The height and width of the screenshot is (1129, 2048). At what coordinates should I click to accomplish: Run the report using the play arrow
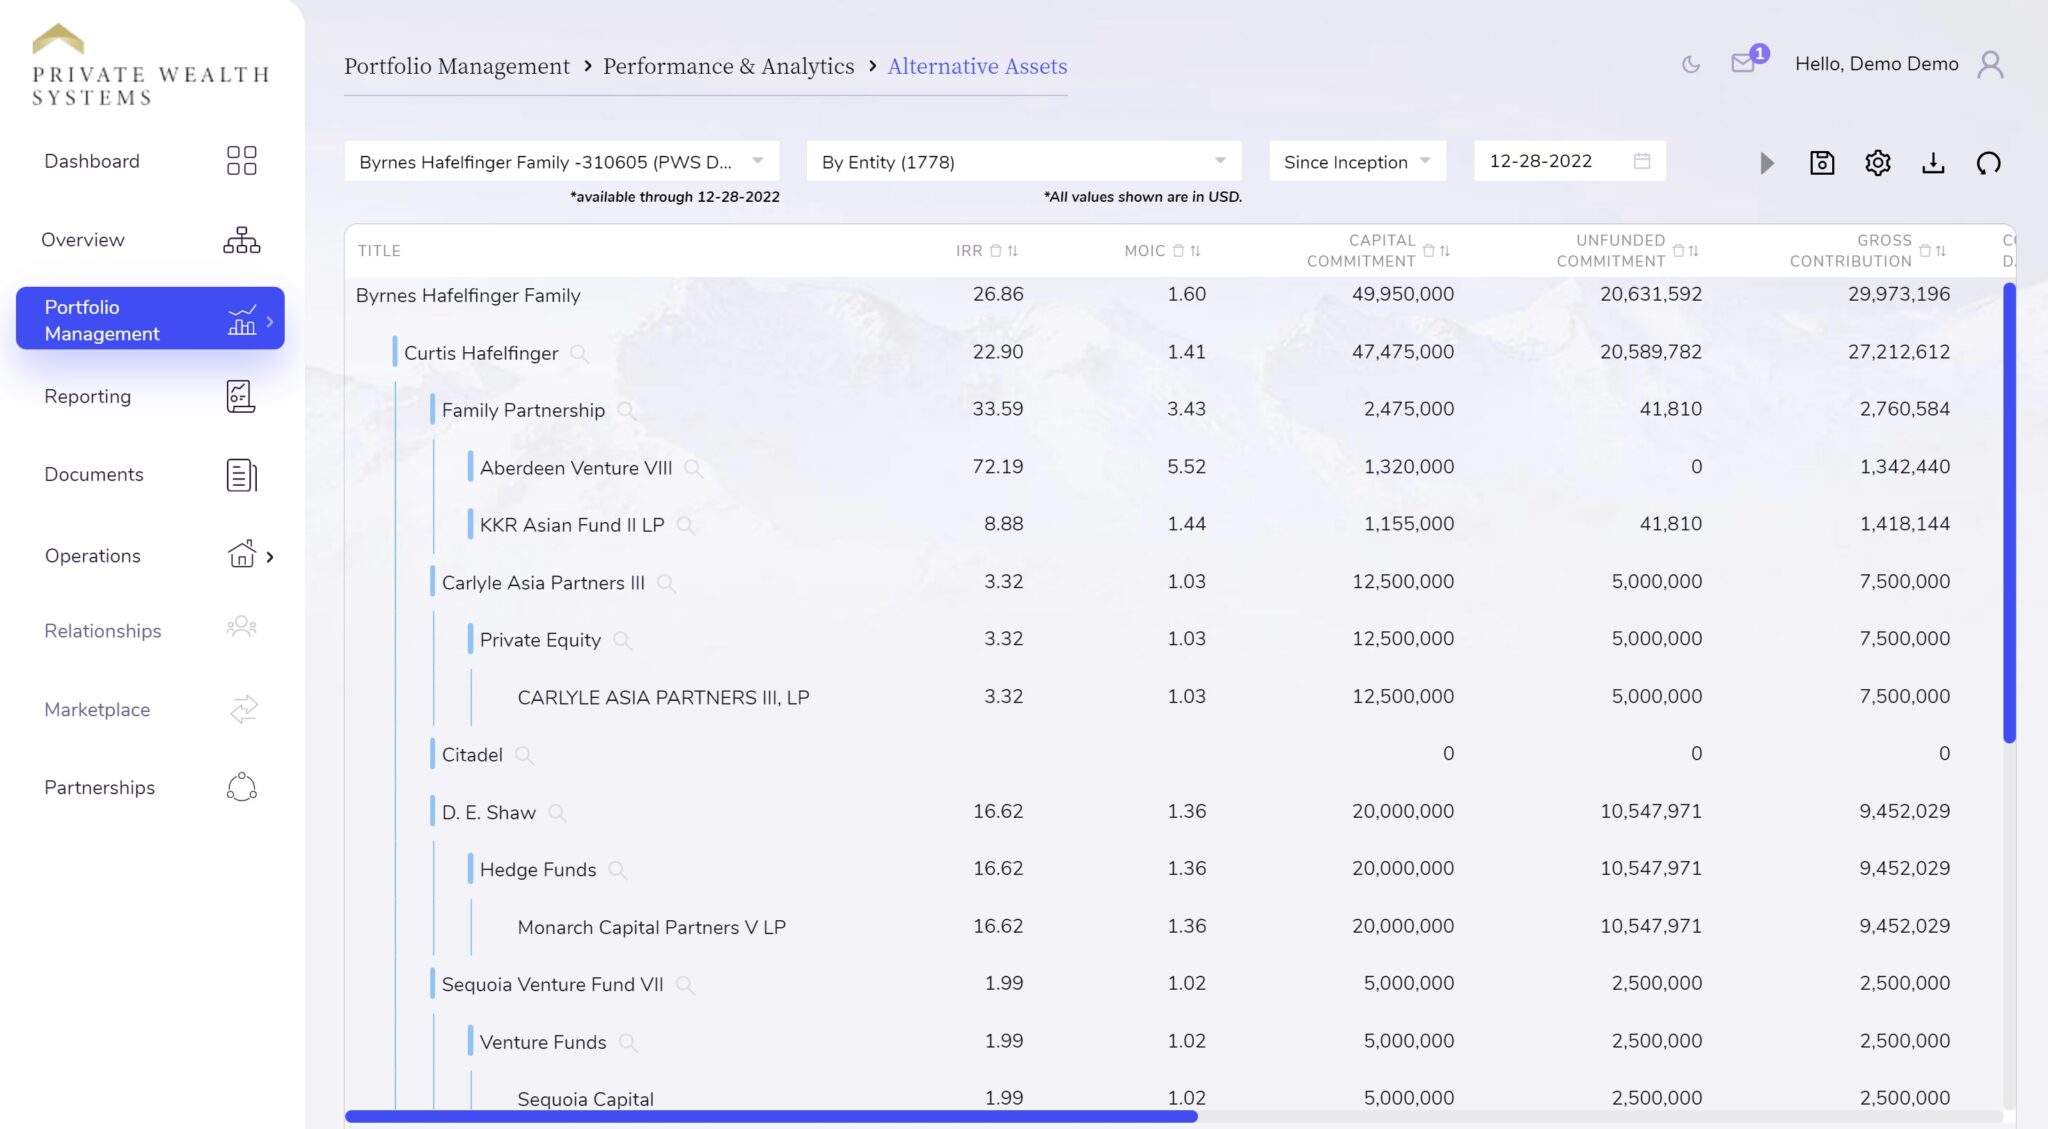1767,163
